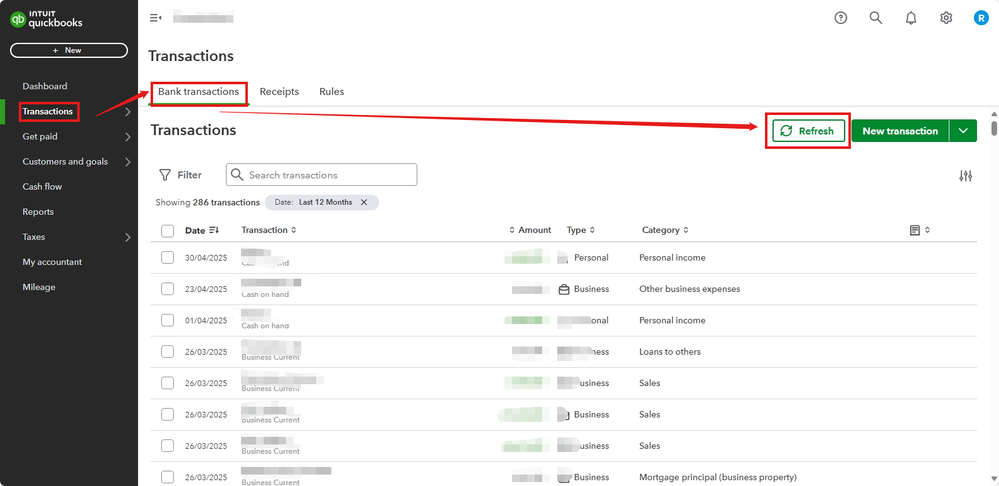Open Reports in the sidebar
Viewport: 999px width, 486px height.
[38, 211]
